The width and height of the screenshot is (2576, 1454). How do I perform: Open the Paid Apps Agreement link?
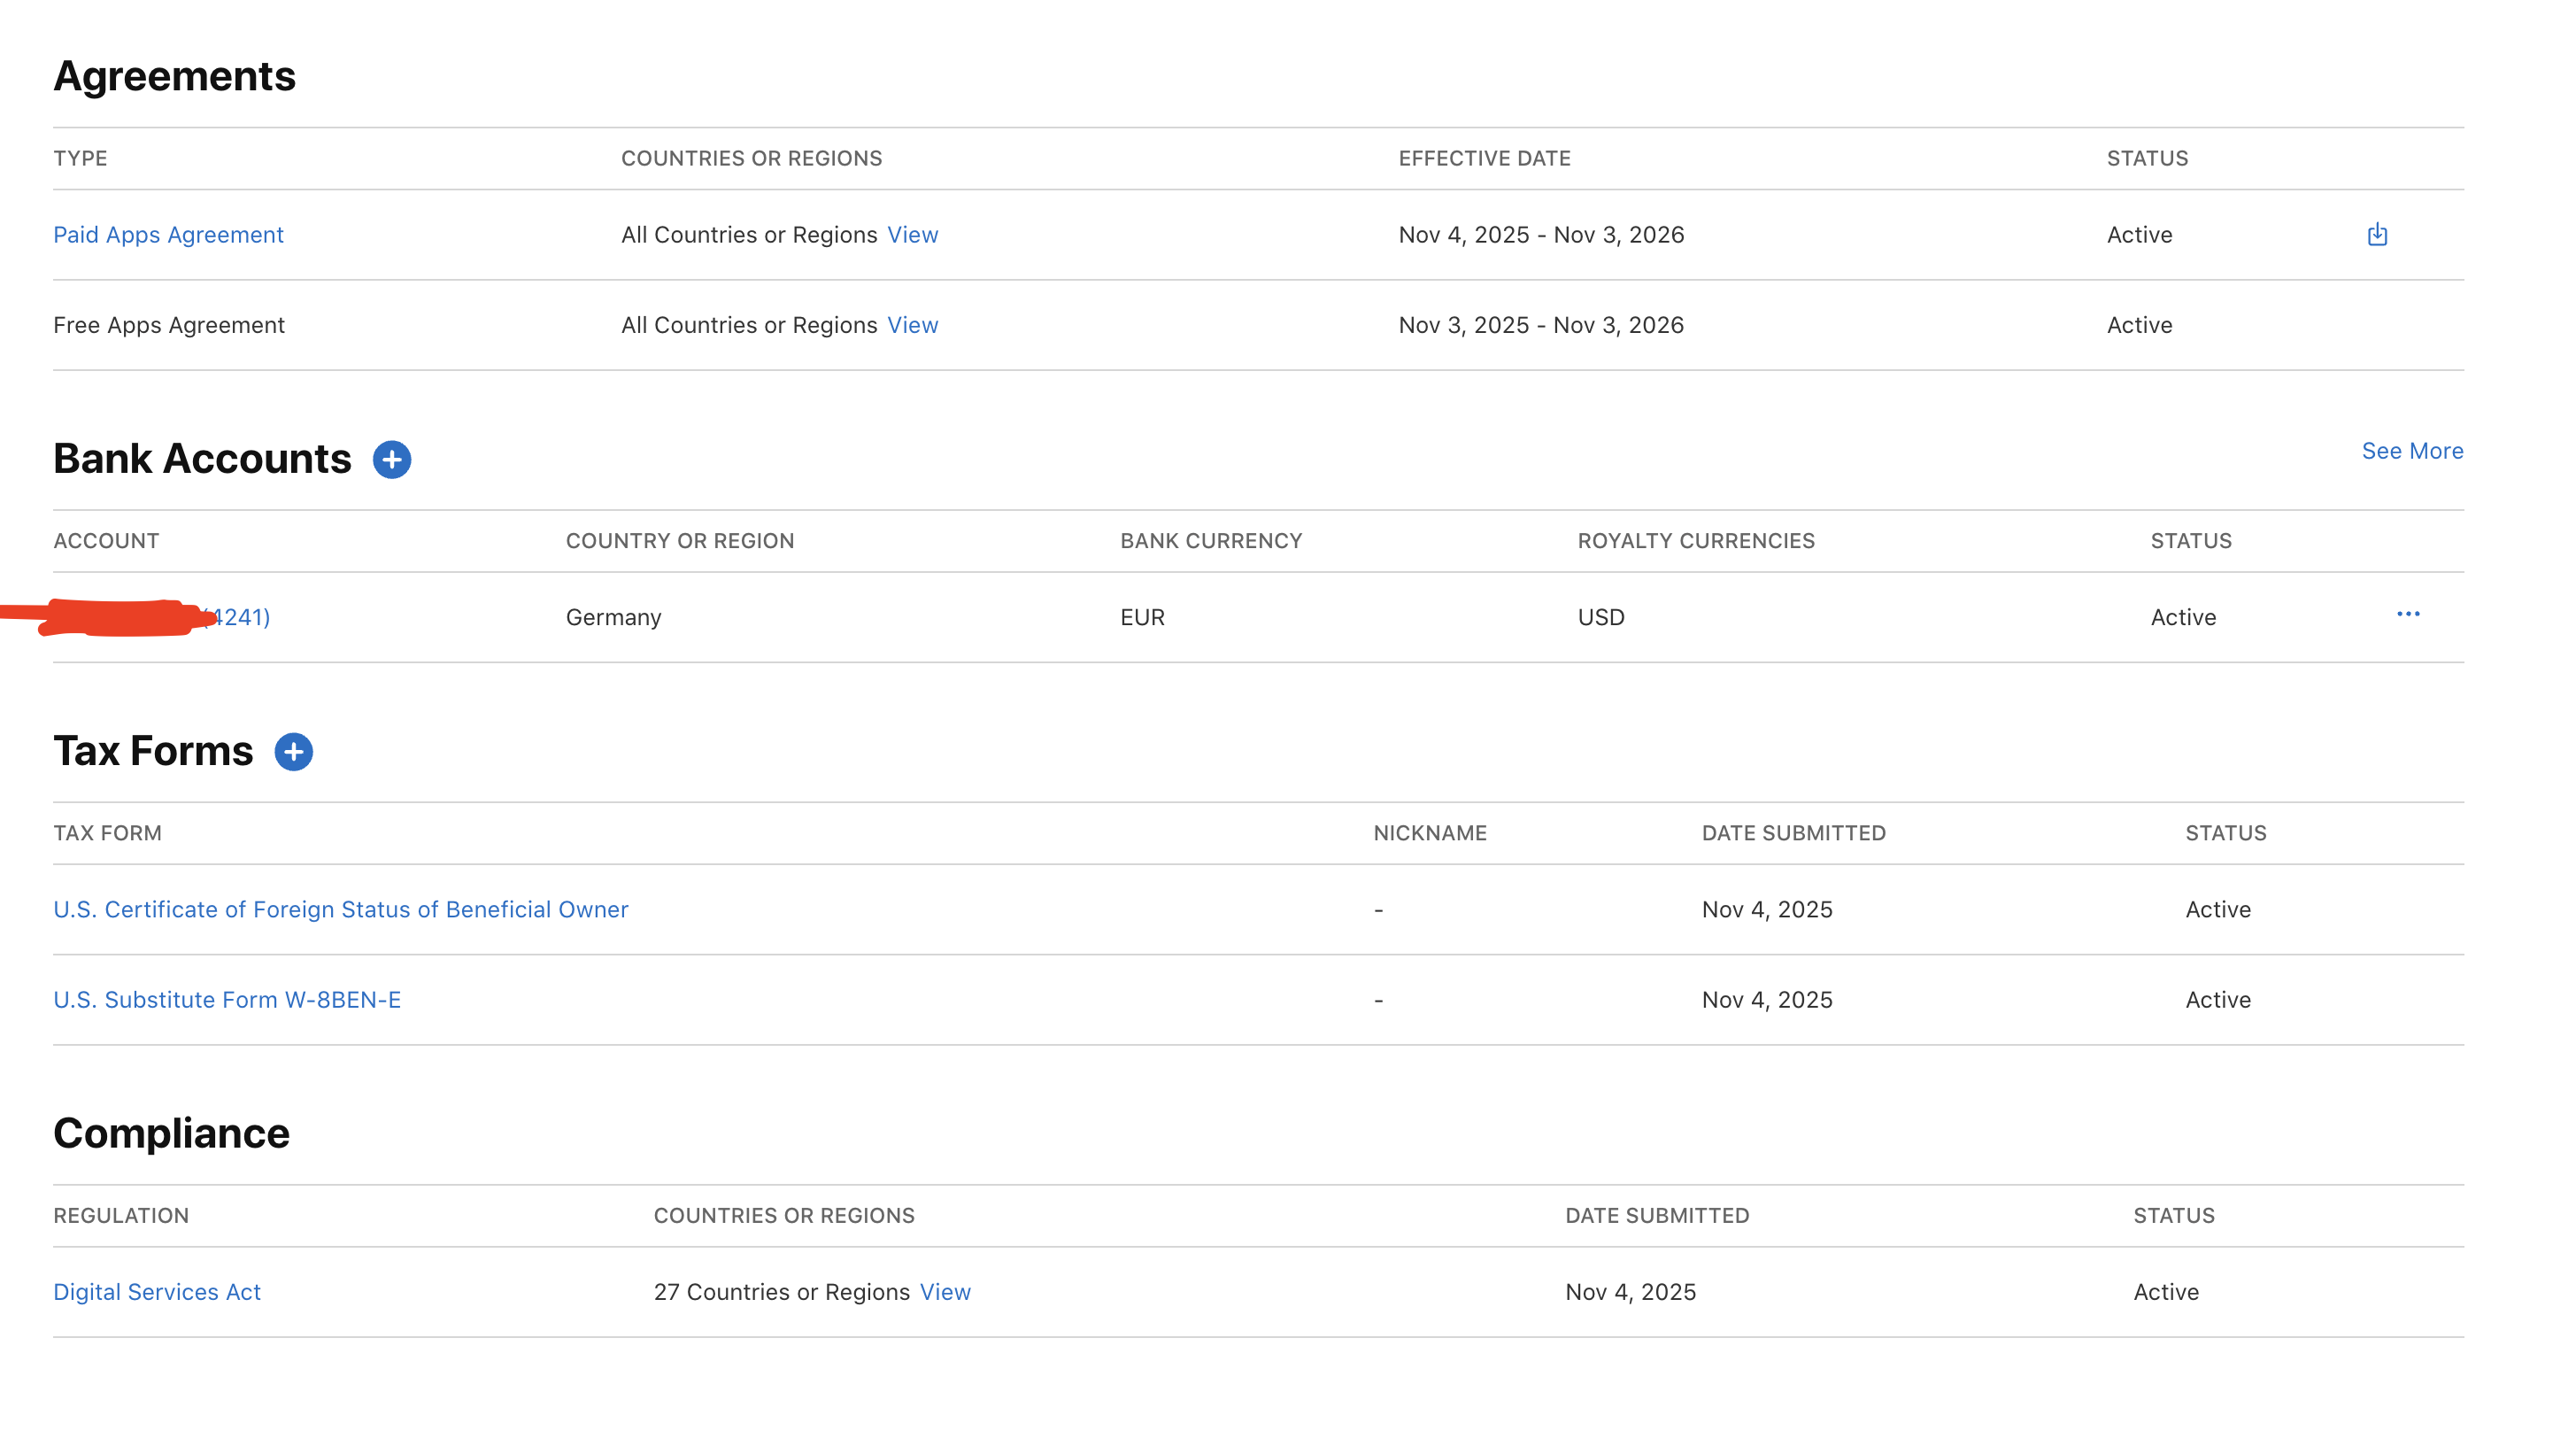click(168, 235)
